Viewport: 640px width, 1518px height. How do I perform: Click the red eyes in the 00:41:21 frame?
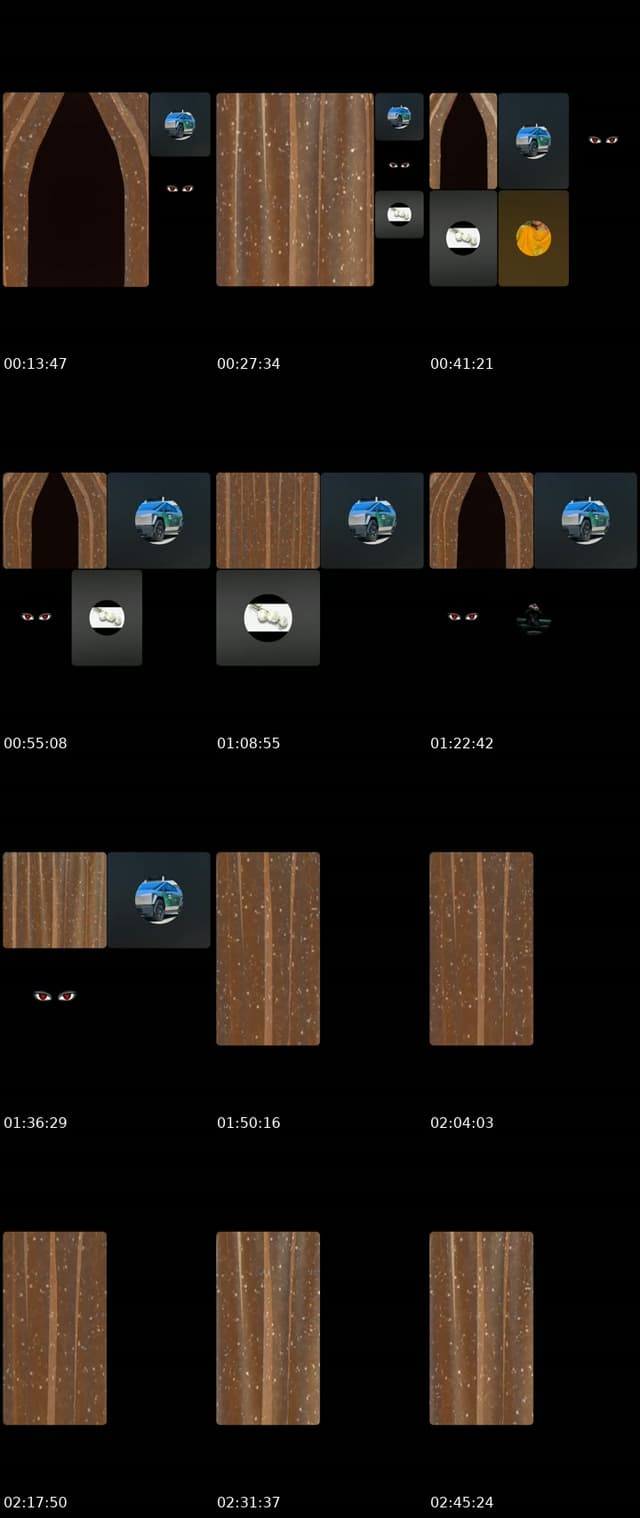[603, 140]
